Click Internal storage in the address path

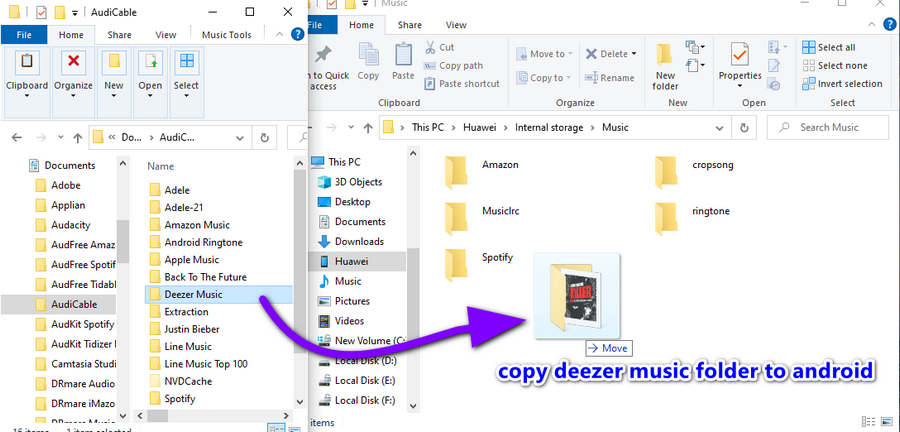pyautogui.click(x=549, y=127)
